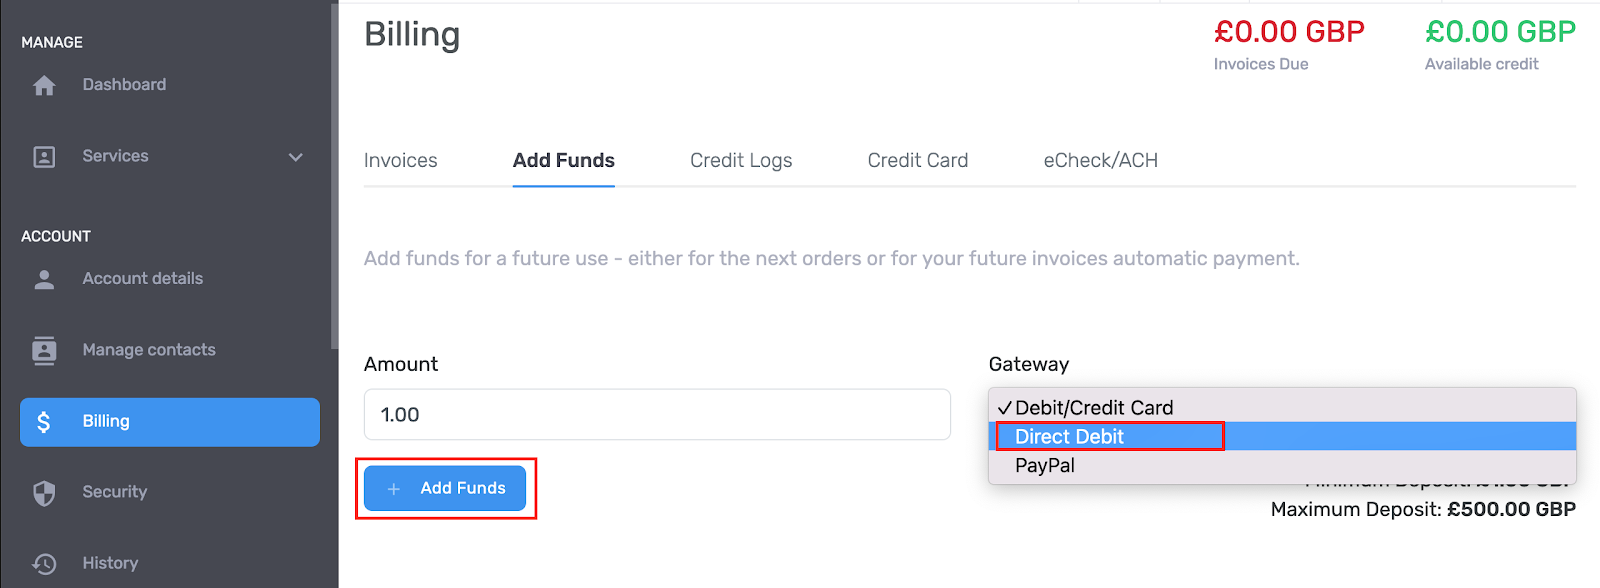Click the sidebar vertical scrollbar
Screen dimensions: 1600x588
[x=334, y=175]
